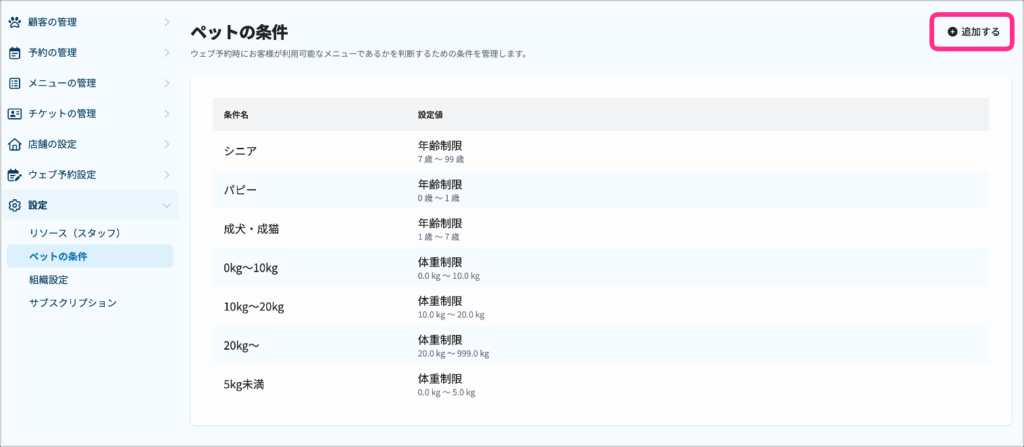Viewport: 1024px width, 447px height.
Task: Select the 0kg〜10kg condition row
Action: tap(601, 269)
